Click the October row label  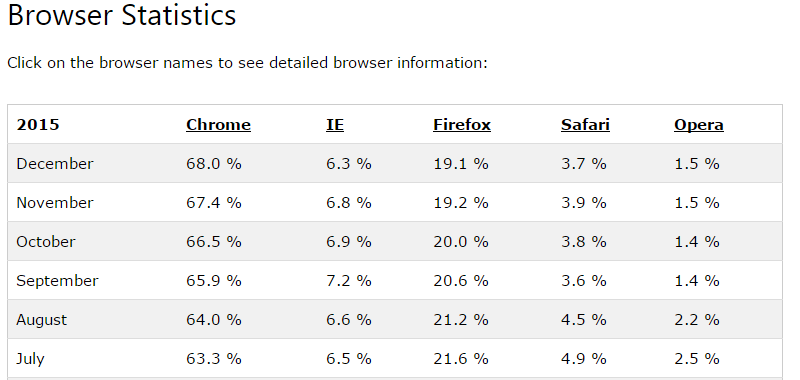[x=46, y=242]
